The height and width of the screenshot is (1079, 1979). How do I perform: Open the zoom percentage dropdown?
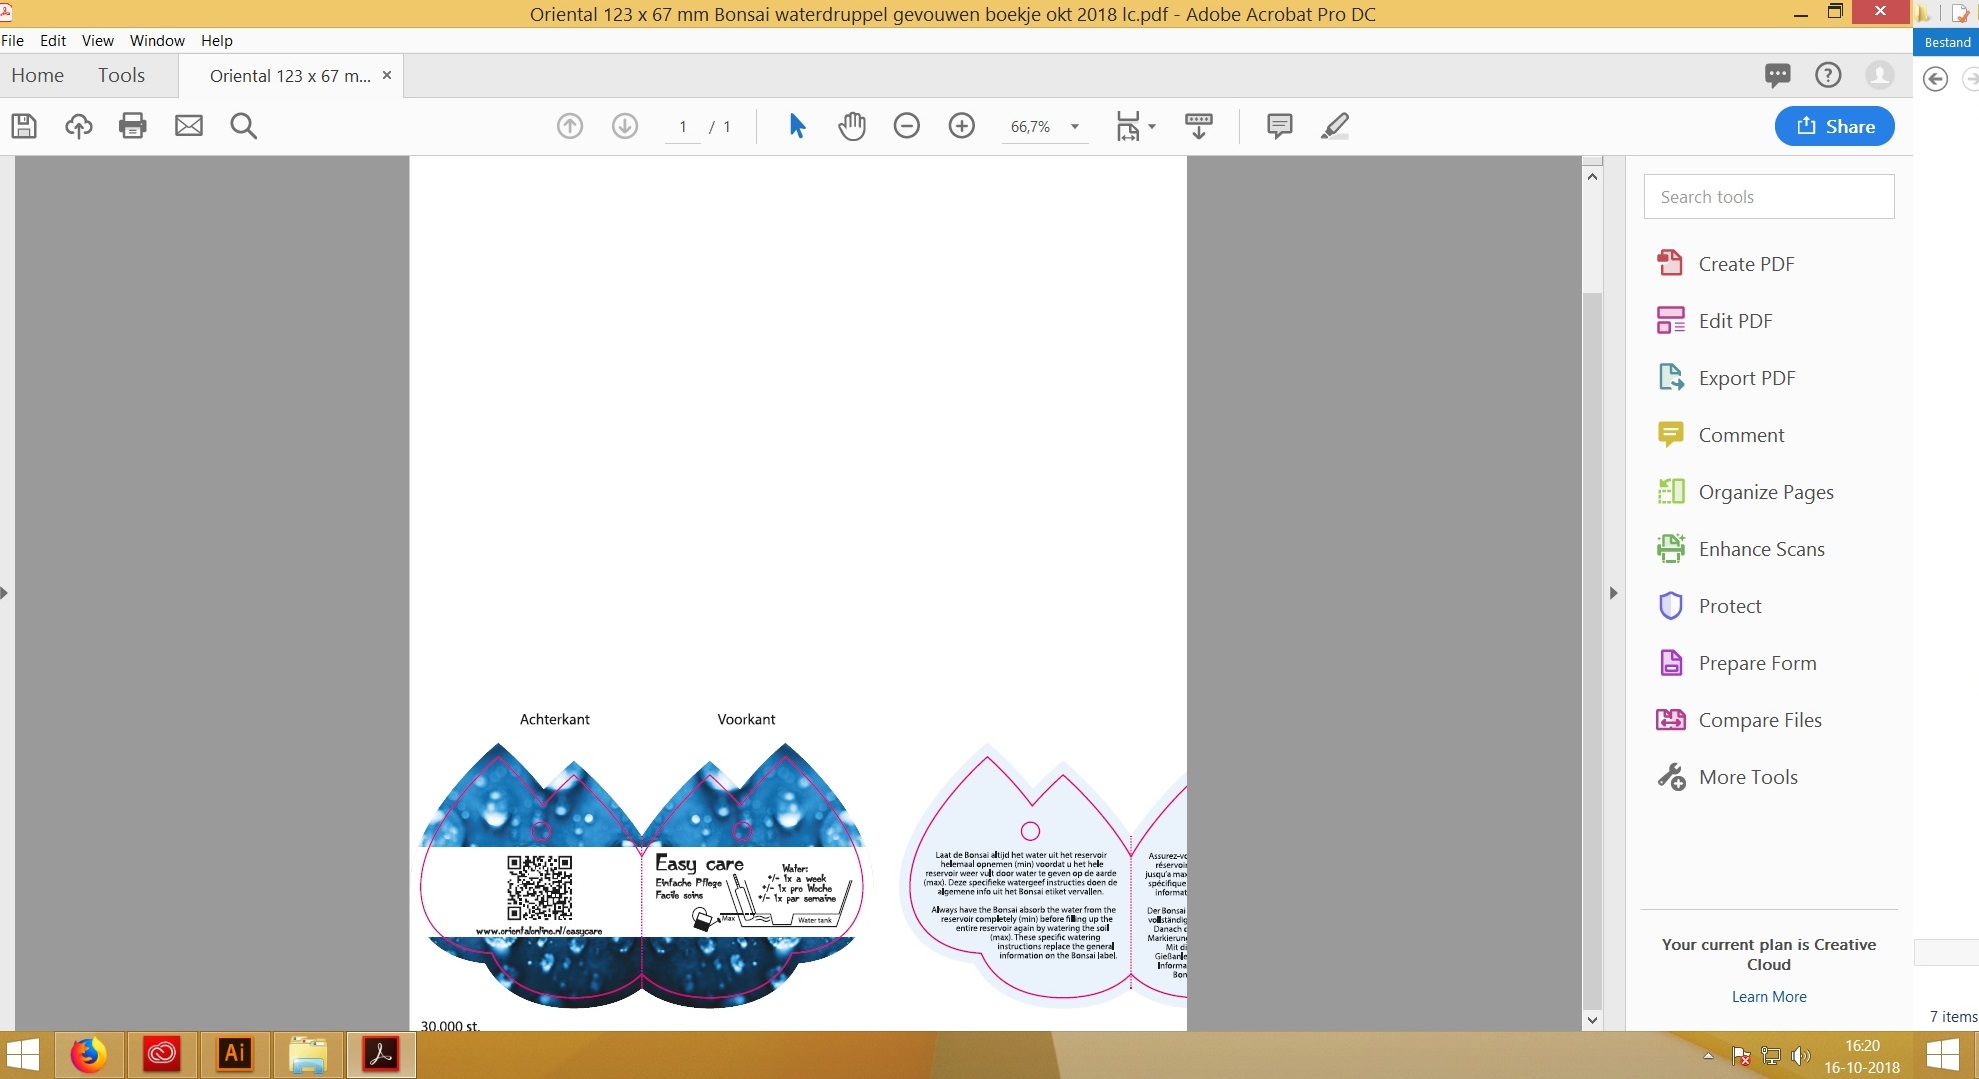pos(1075,126)
